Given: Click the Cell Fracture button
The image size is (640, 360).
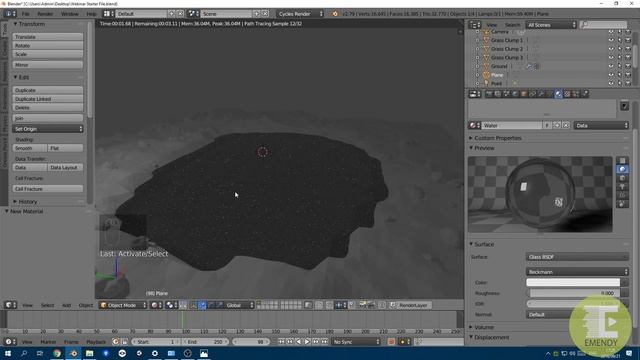Looking at the screenshot, I should point(48,189).
